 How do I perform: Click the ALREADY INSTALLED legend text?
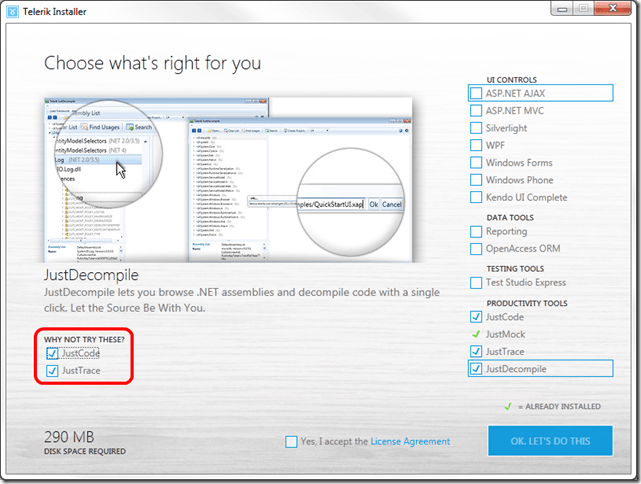563,406
